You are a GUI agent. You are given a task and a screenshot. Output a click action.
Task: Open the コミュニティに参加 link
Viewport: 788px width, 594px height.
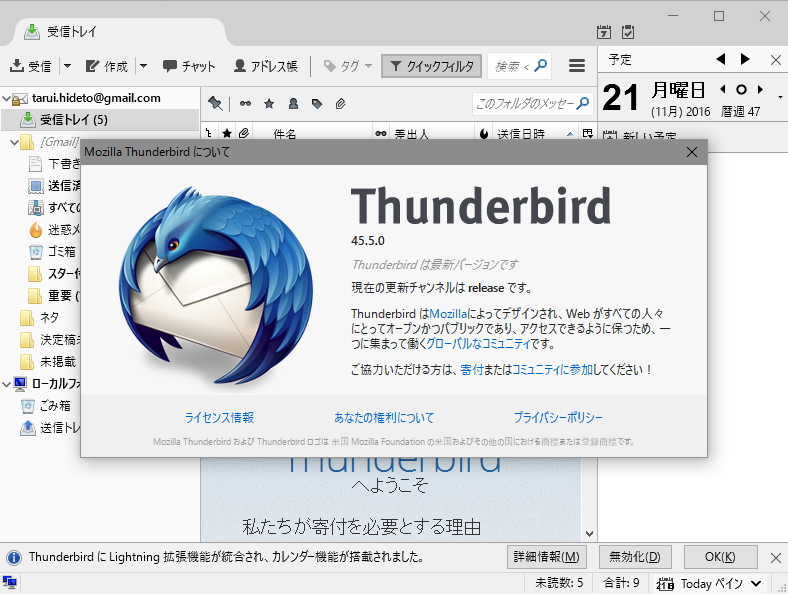552,370
